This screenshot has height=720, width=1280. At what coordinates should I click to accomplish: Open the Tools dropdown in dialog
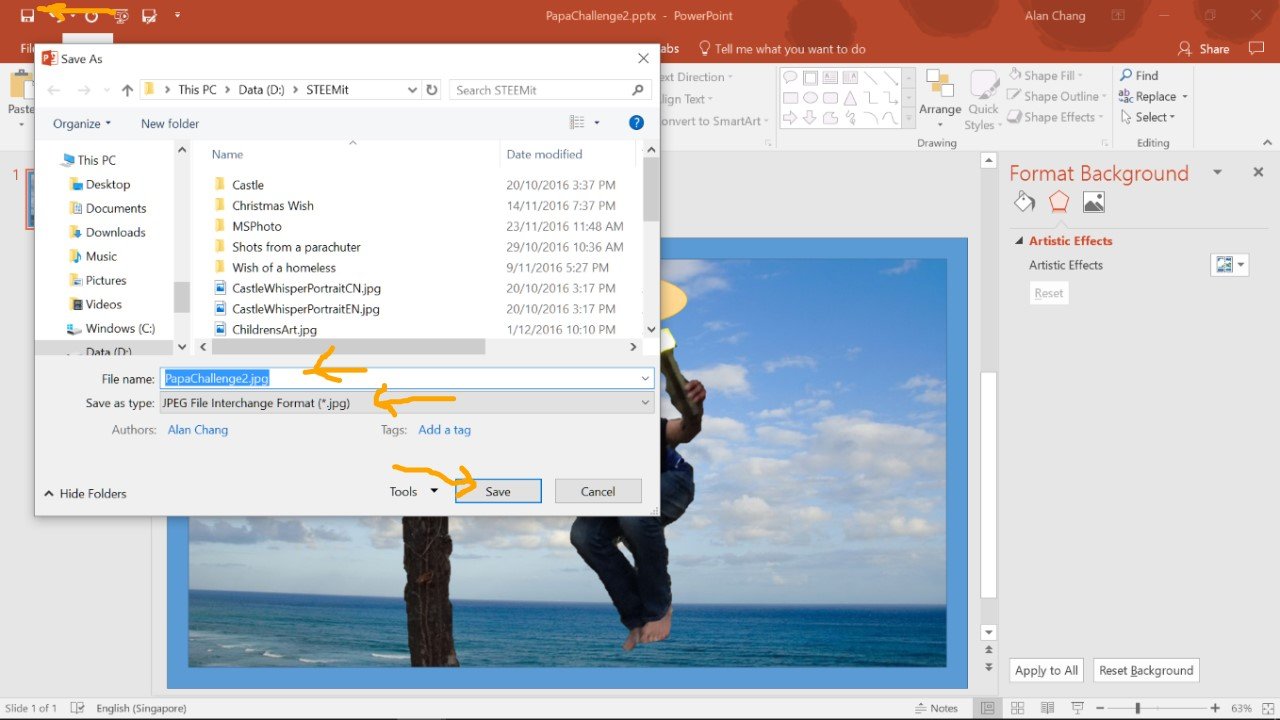(x=414, y=491)
